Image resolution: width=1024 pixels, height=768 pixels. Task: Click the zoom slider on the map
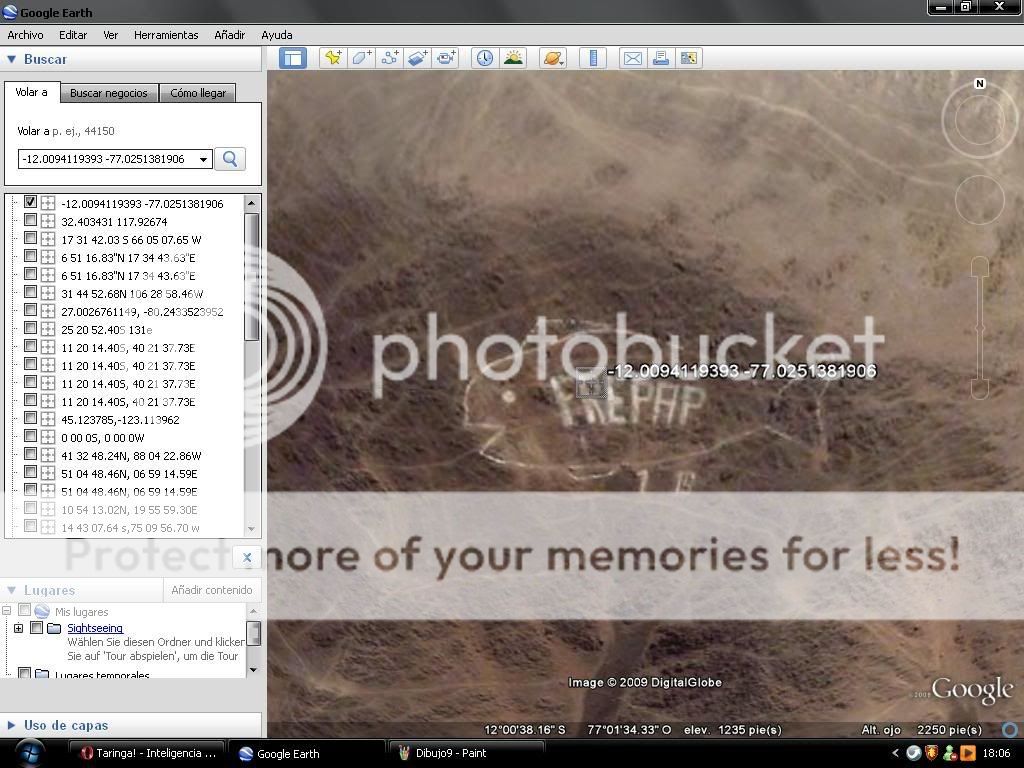click(980, 328)
